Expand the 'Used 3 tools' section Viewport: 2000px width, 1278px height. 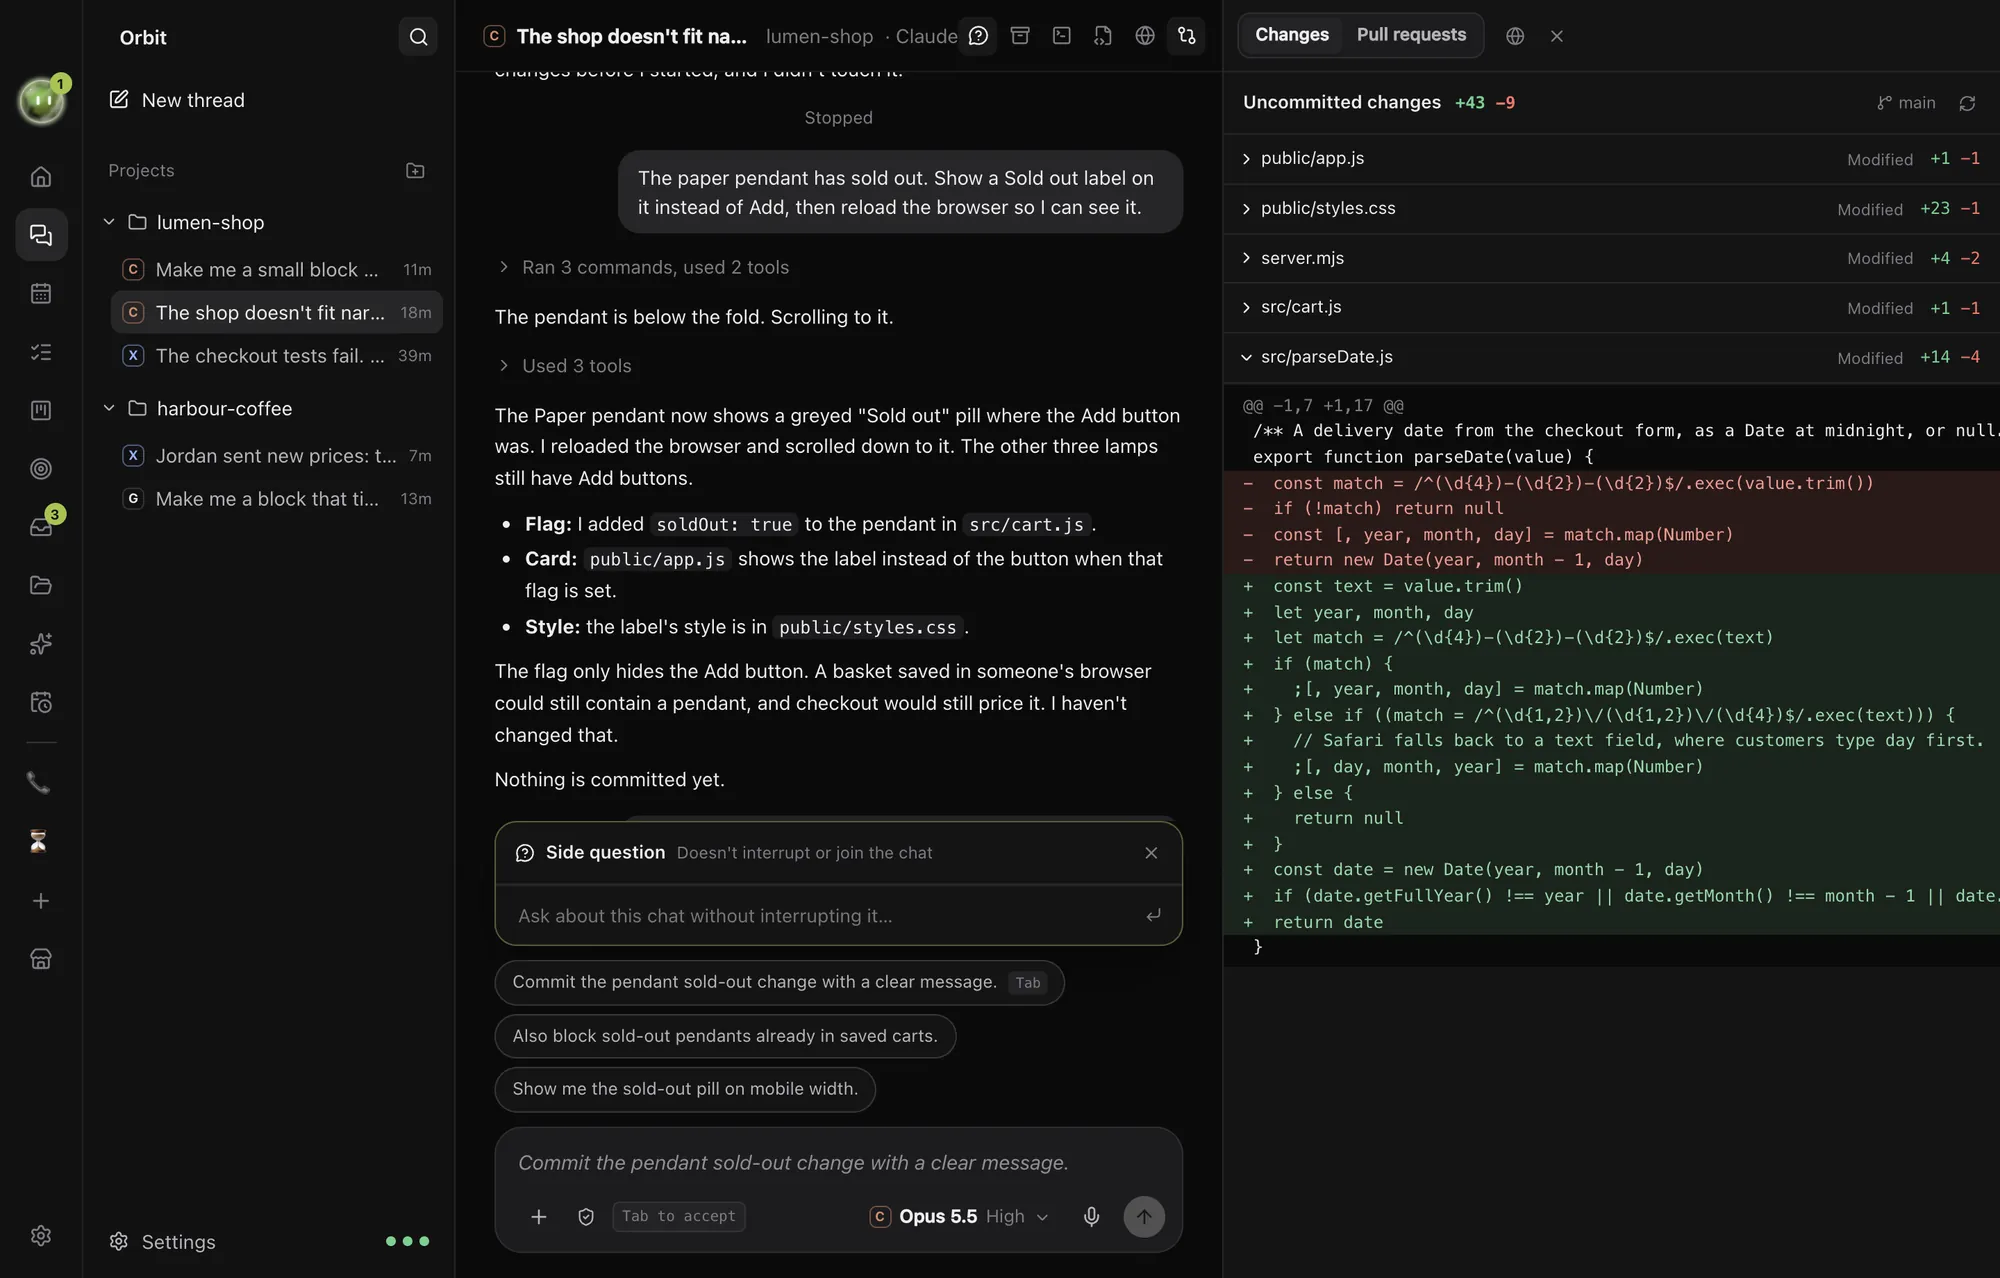pos(564,366)
